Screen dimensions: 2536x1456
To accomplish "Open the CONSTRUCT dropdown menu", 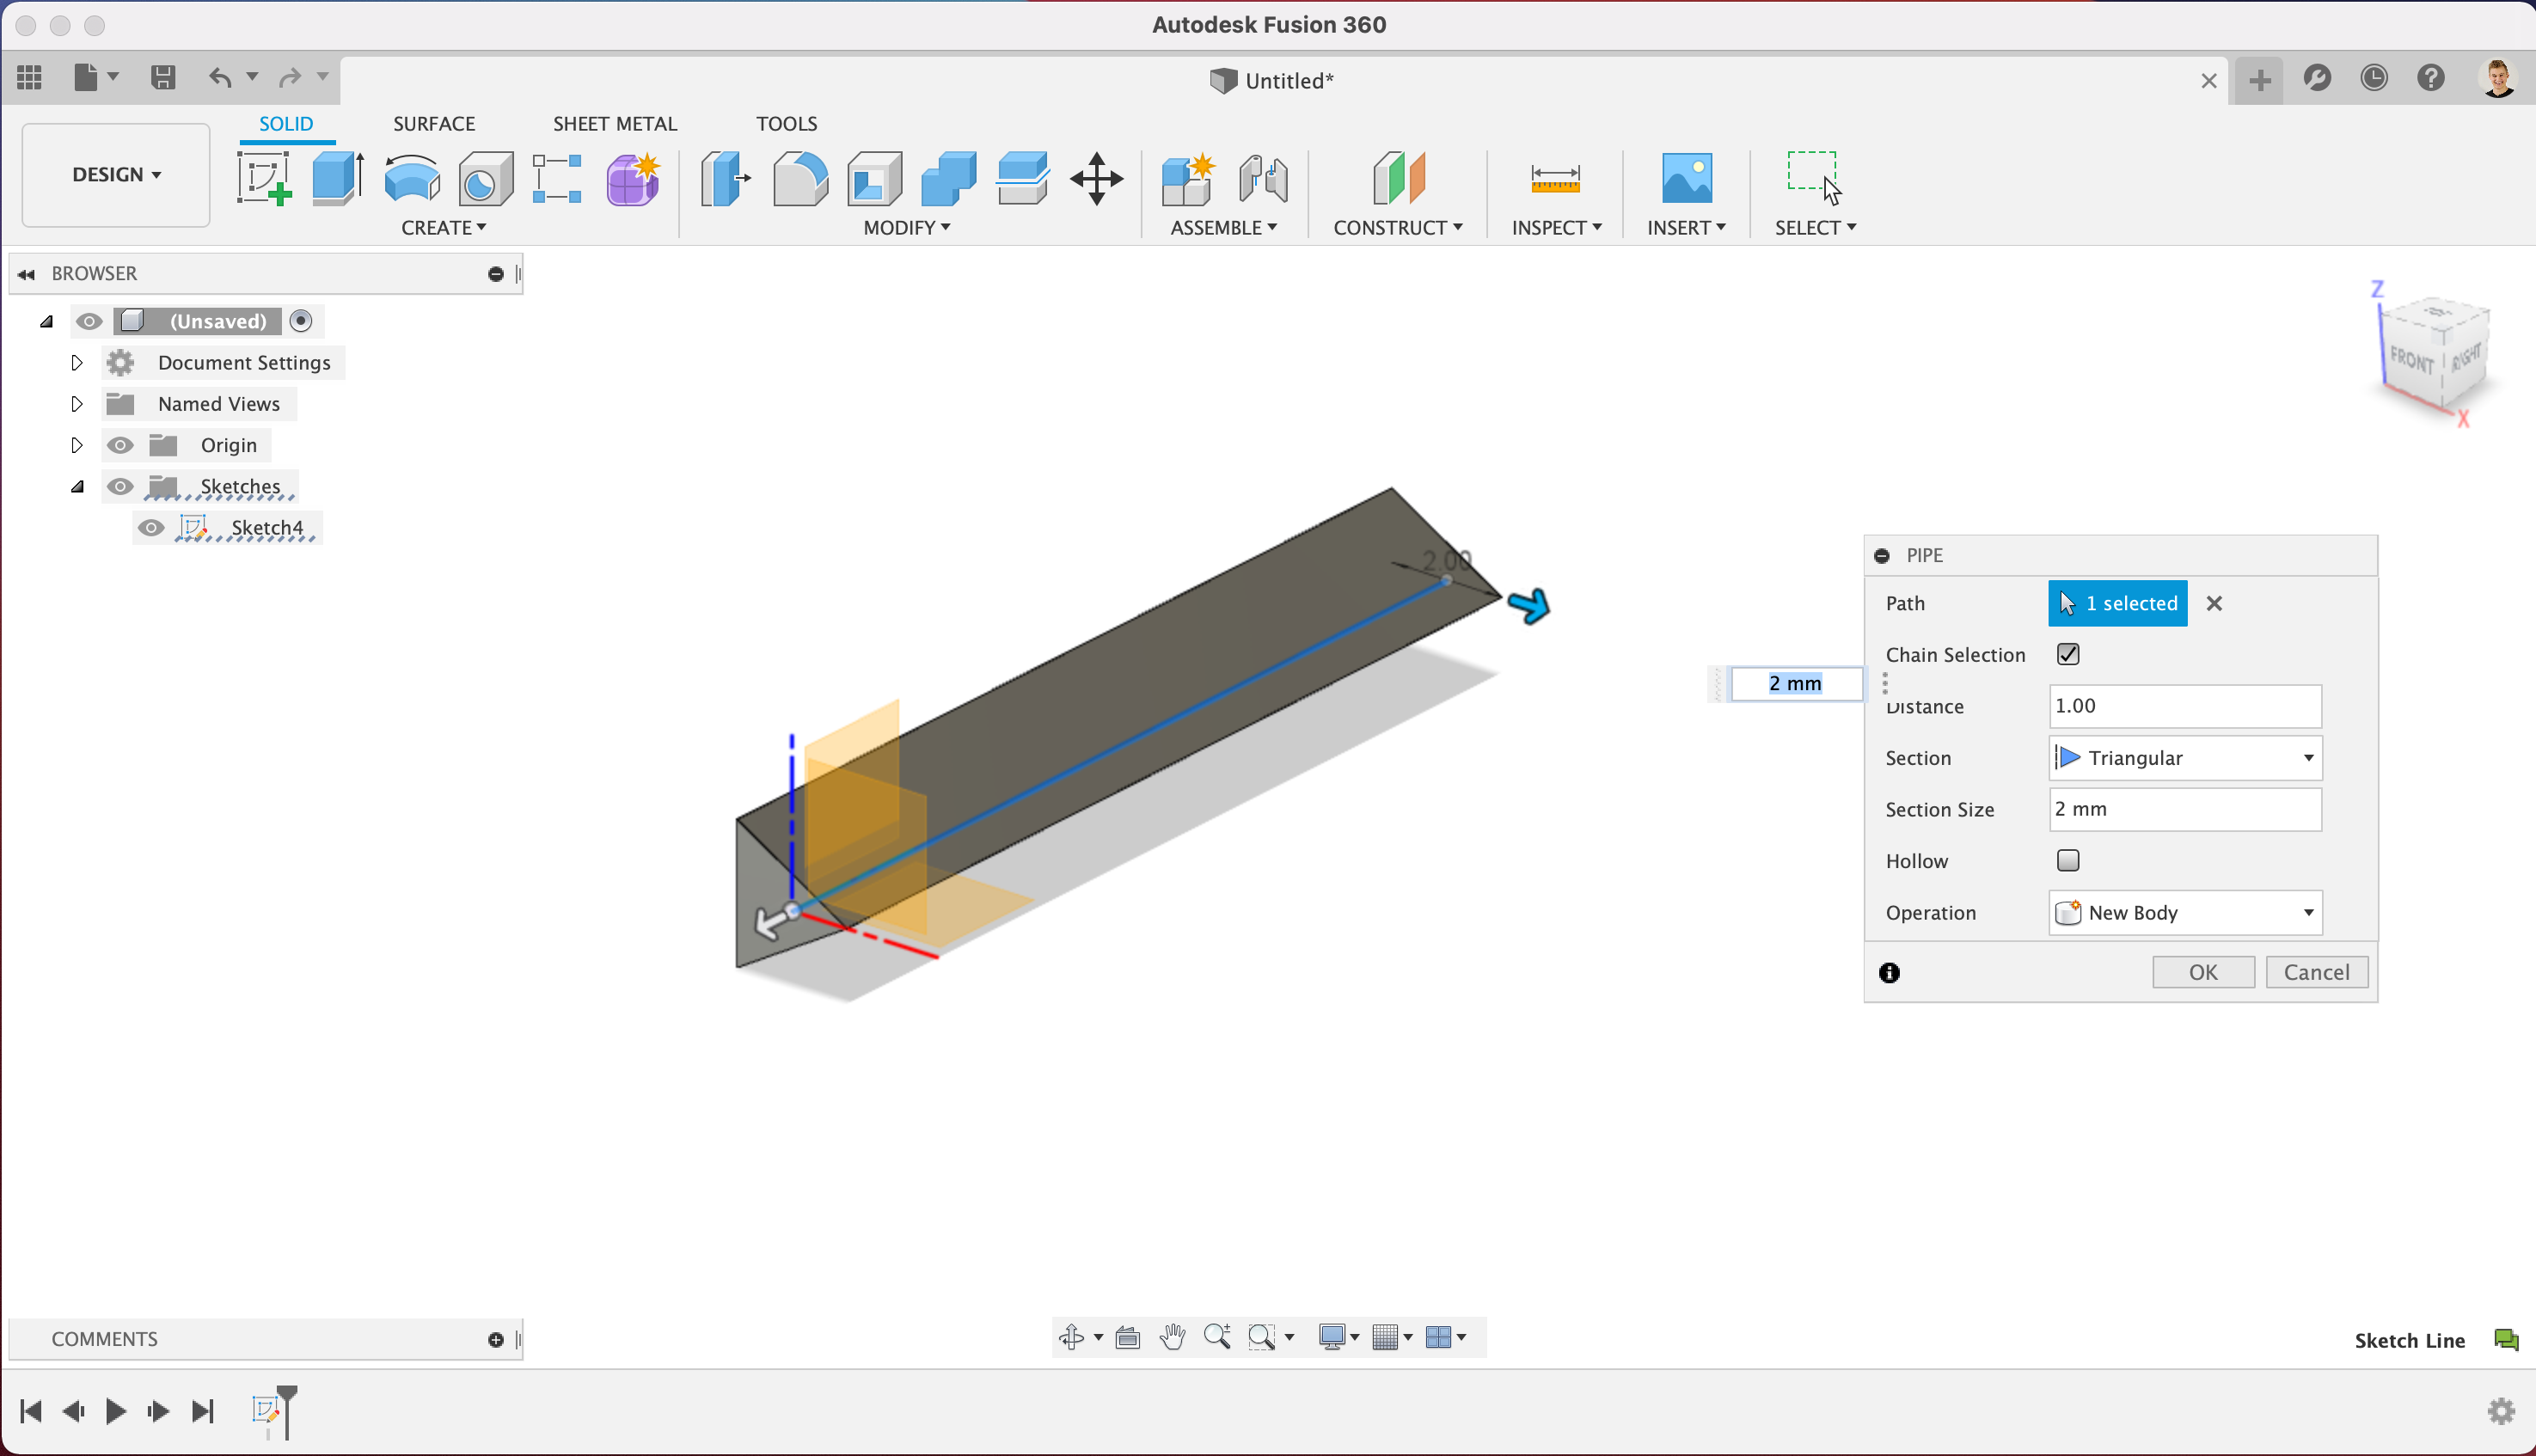I will (x=1398, y=228).
